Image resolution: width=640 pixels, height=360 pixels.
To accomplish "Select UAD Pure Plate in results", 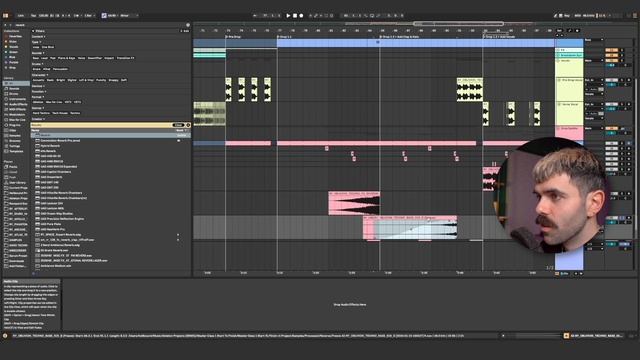I will (x=51, y=224).
